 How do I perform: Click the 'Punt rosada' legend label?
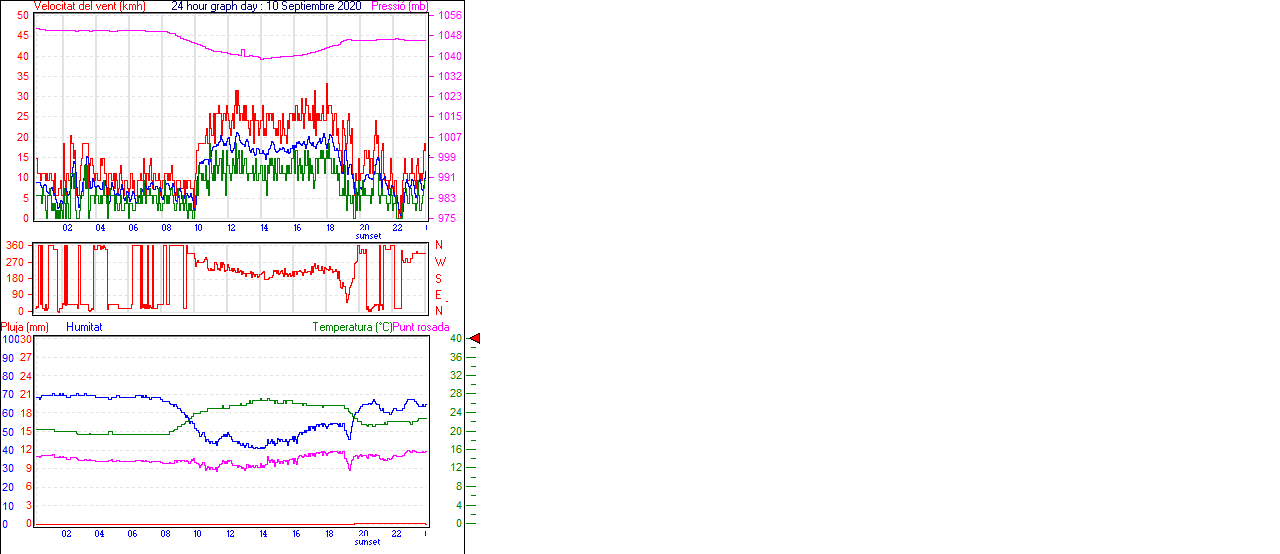(x=421, y=327)
